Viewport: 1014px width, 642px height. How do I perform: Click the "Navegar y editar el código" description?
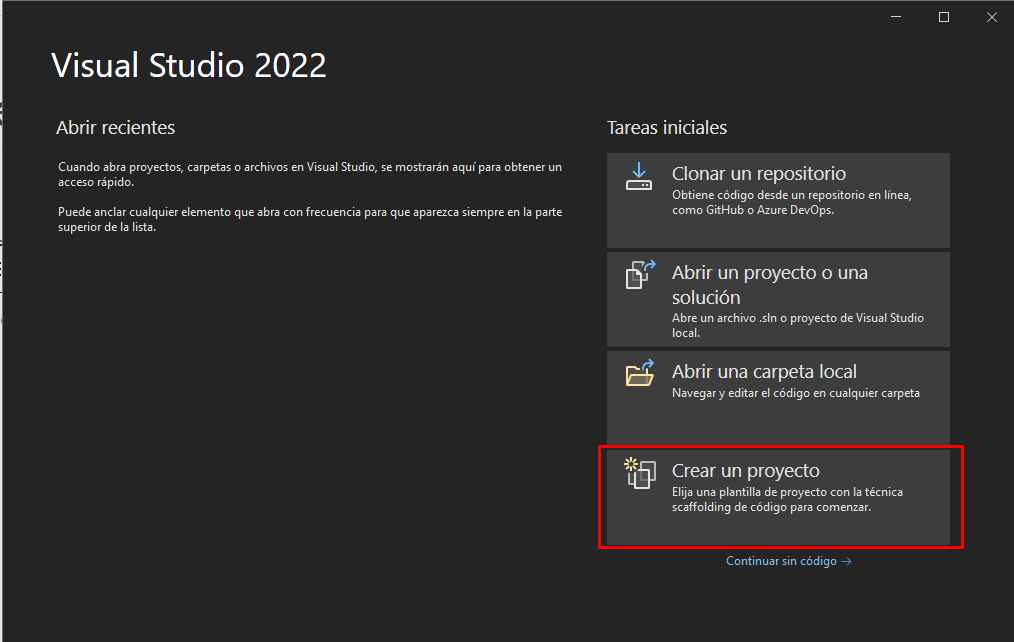(795, 393)
